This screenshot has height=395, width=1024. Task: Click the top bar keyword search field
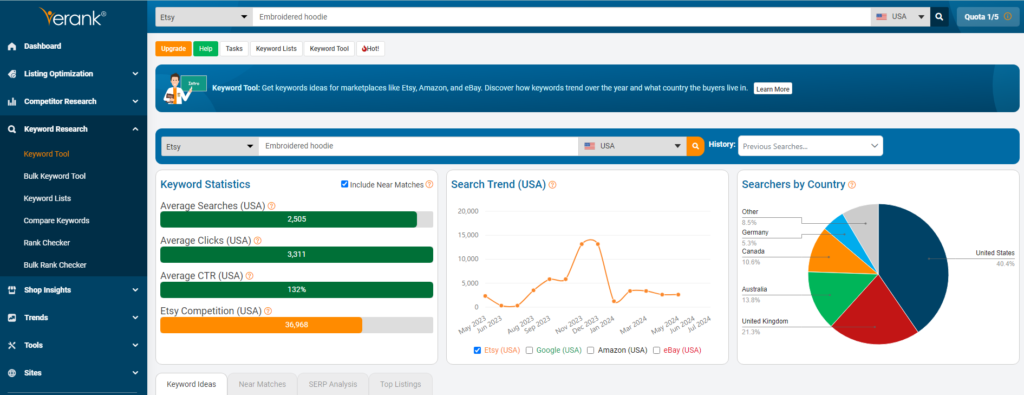(562, 17)
